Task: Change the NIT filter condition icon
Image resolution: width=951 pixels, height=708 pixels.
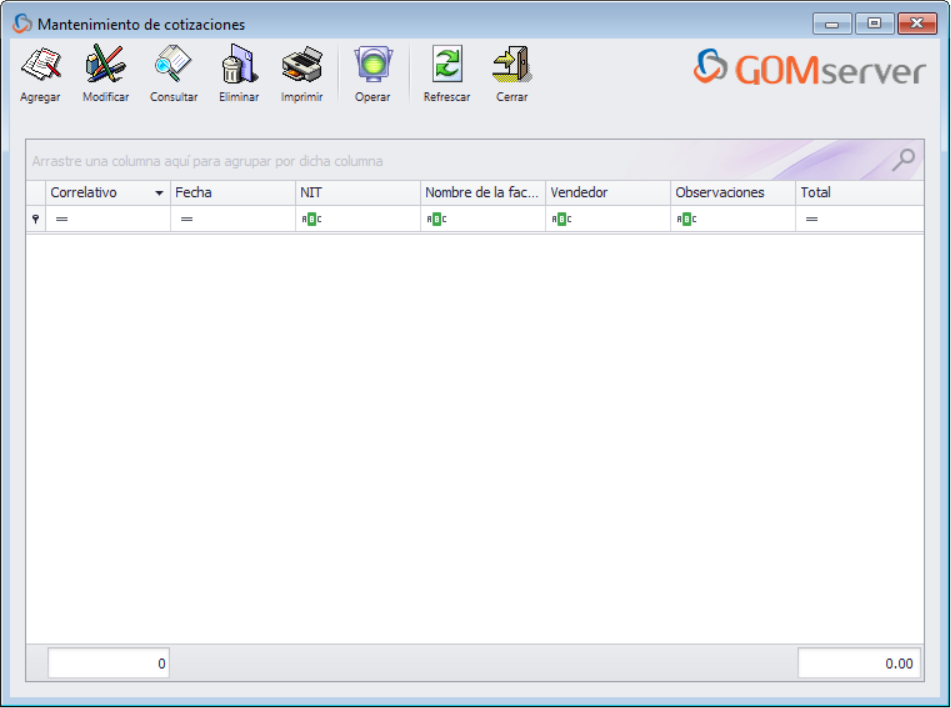Action: pyautogui.click(x=311, y=217)
